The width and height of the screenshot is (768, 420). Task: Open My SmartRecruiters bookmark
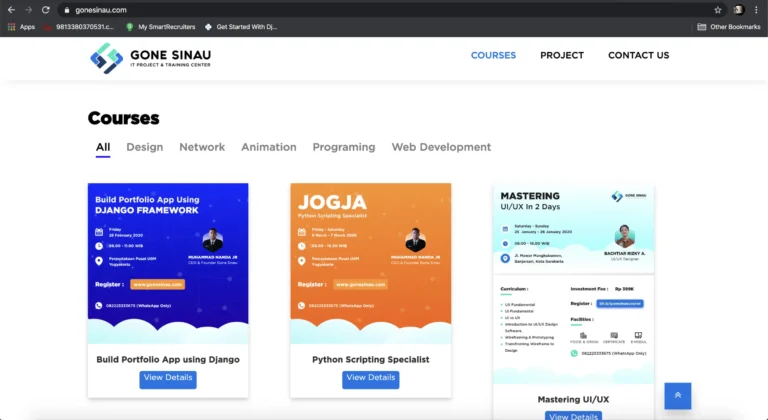[x=161, y=27]
